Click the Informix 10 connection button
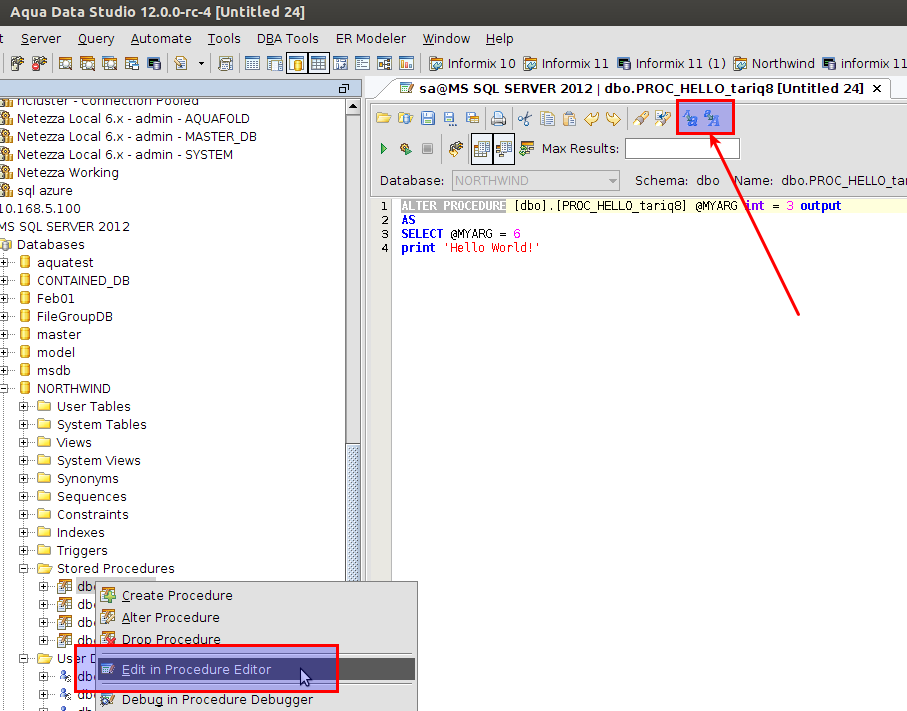The width and height of the screenshot is (907, 711). pyautogui.click(x=472, y=63)
